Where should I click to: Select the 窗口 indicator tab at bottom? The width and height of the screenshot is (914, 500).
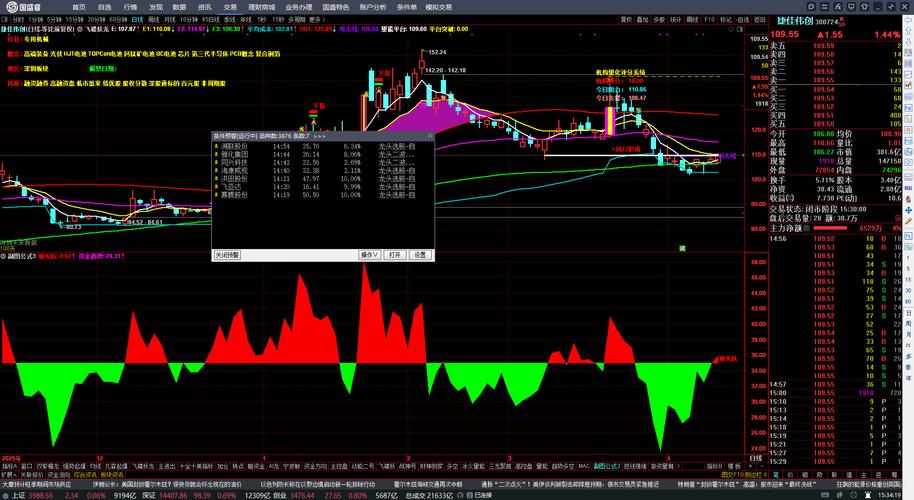[x=26, y=466]
